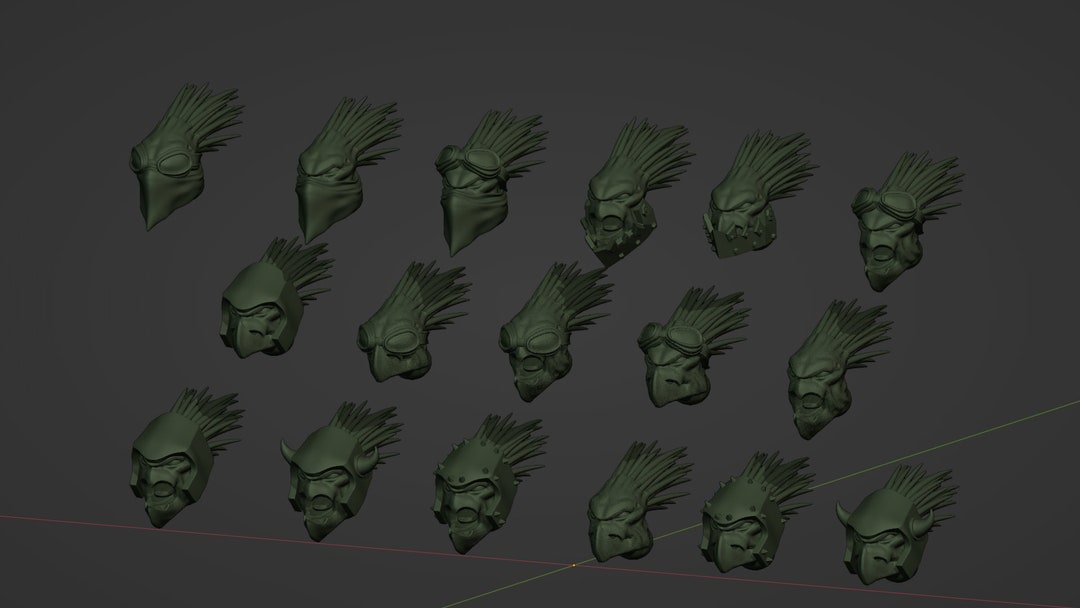The width and height of the screenshot is (1080, 608).
Task: Click the red X axis line
Action: (276, 539)
